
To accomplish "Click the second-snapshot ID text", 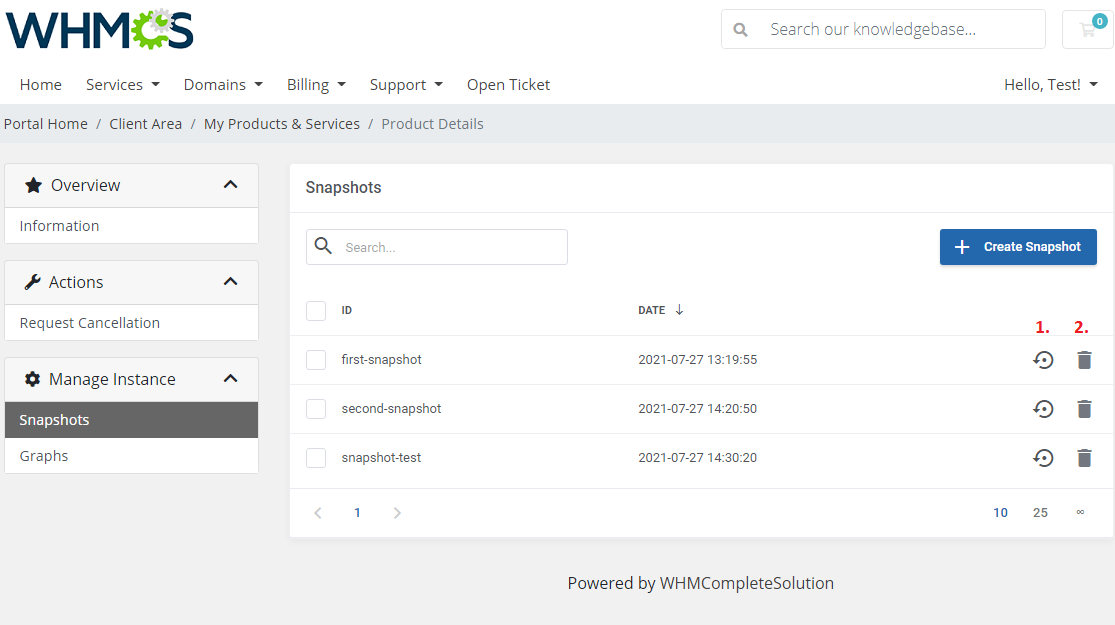I will coord(391,409).
